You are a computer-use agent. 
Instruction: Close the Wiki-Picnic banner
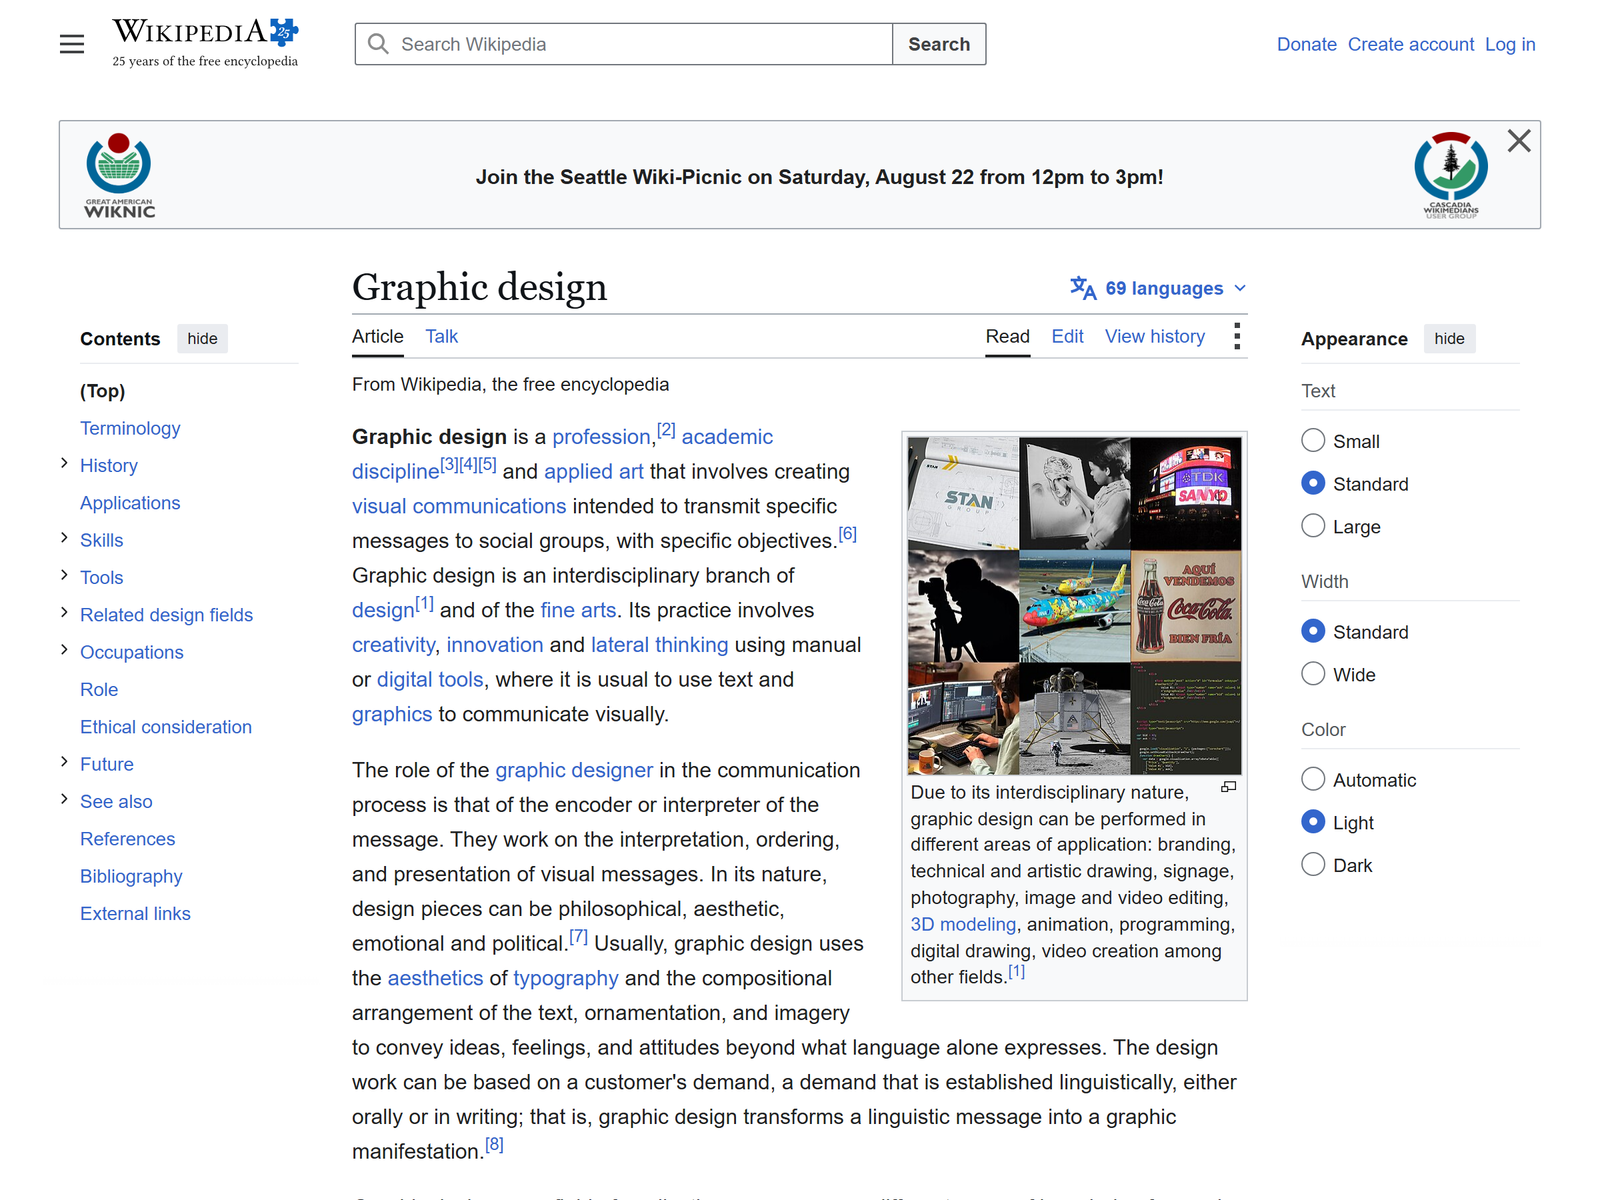(x=1519, y=141)
